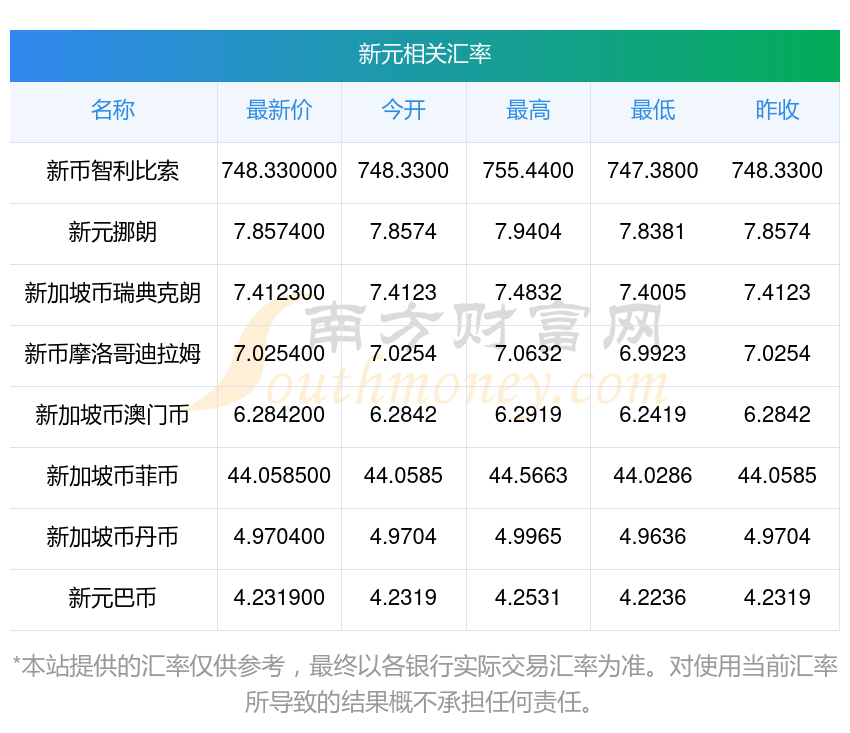Viewport: 850px width, 733px height.
Task: Click latest price 7.412300
Action: point(279,293)
